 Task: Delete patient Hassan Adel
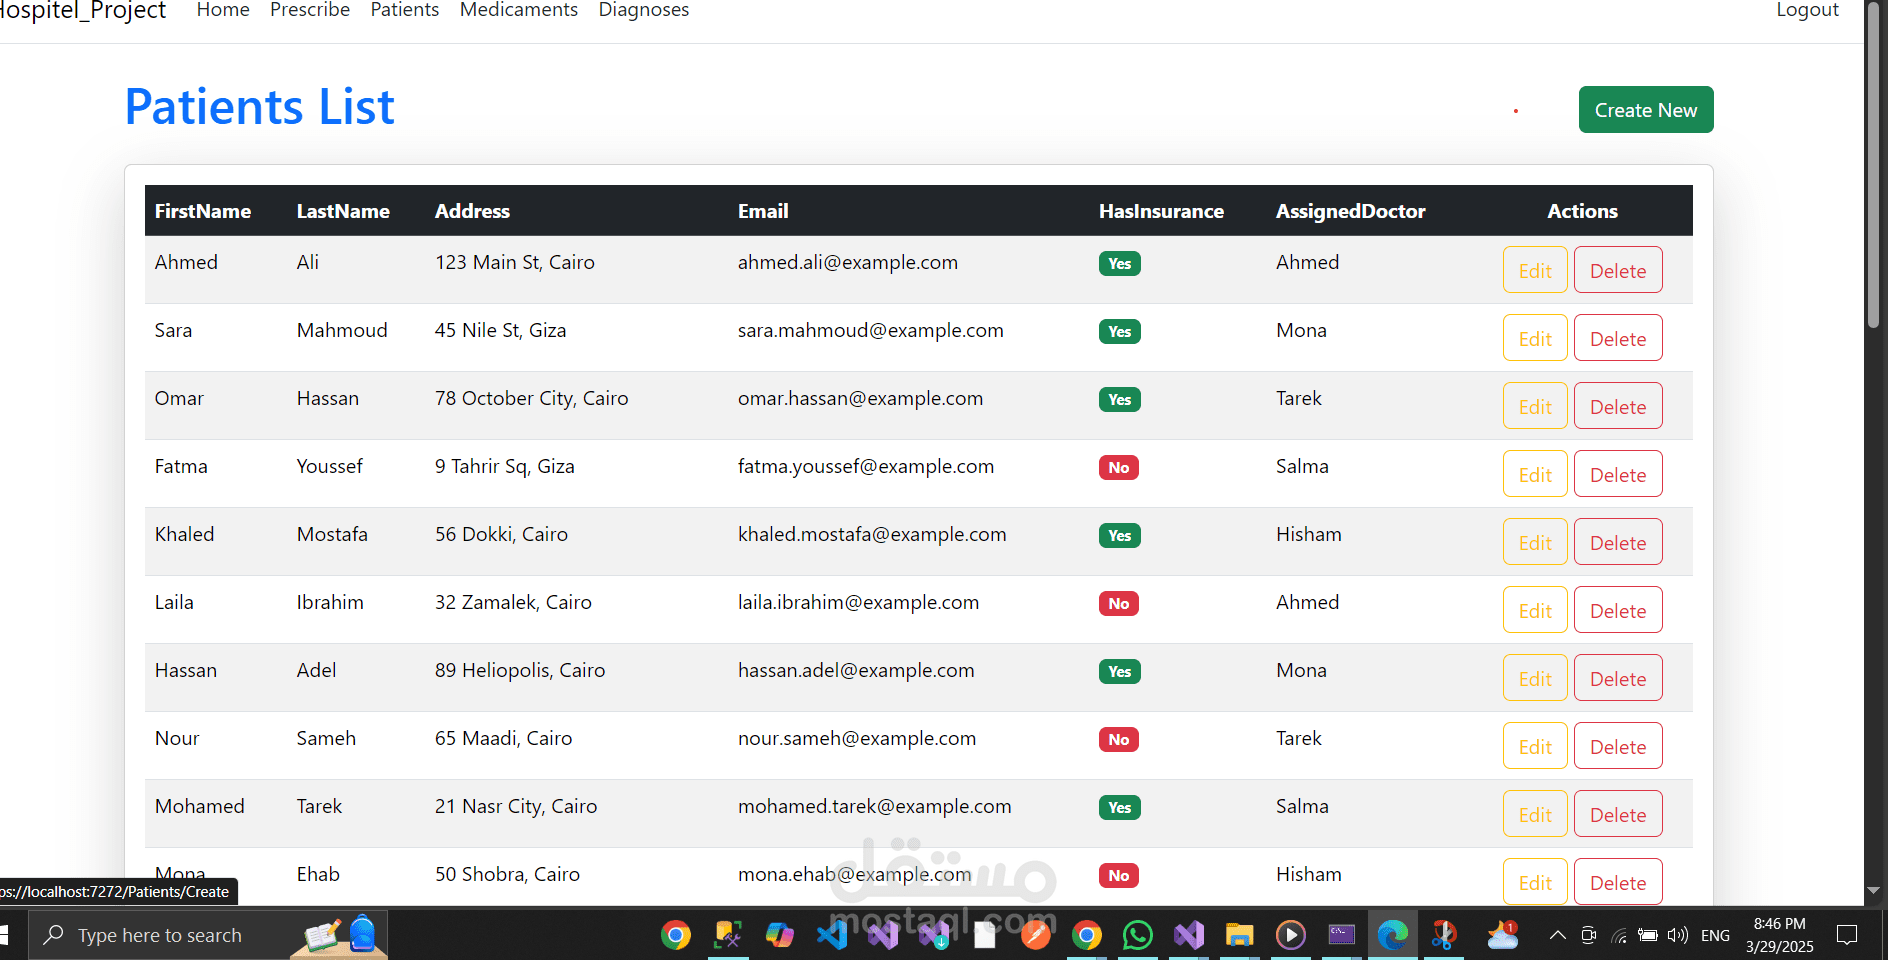click(x=1618, y=678)
